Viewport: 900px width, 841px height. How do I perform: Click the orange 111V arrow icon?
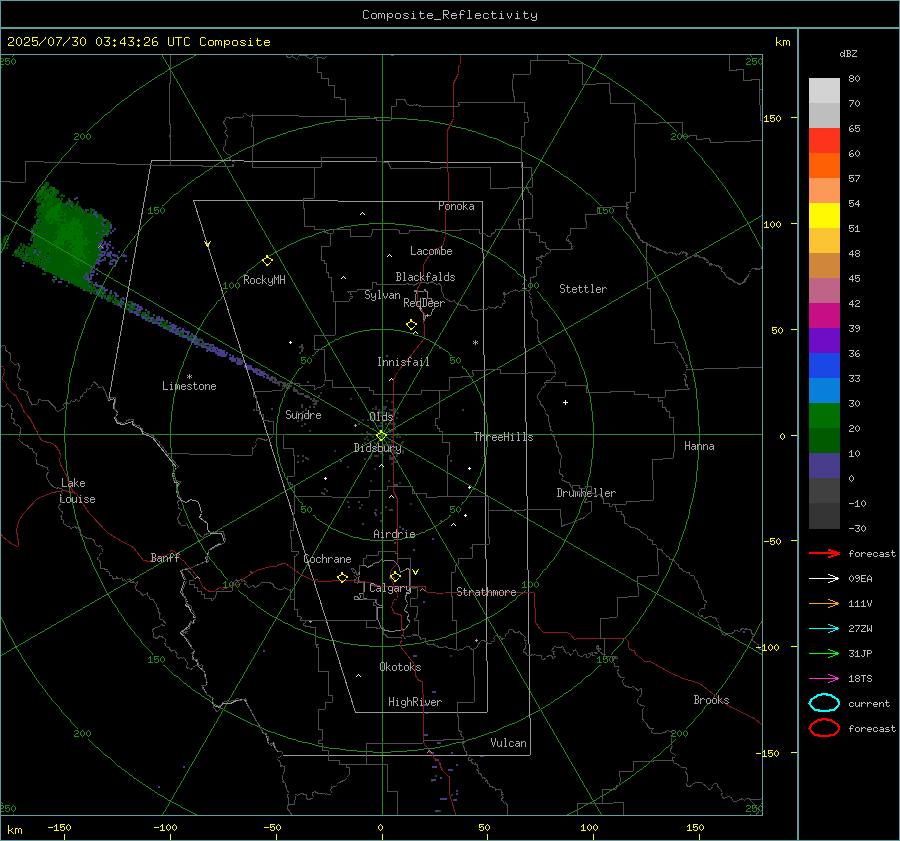click(x=824, y=603)
